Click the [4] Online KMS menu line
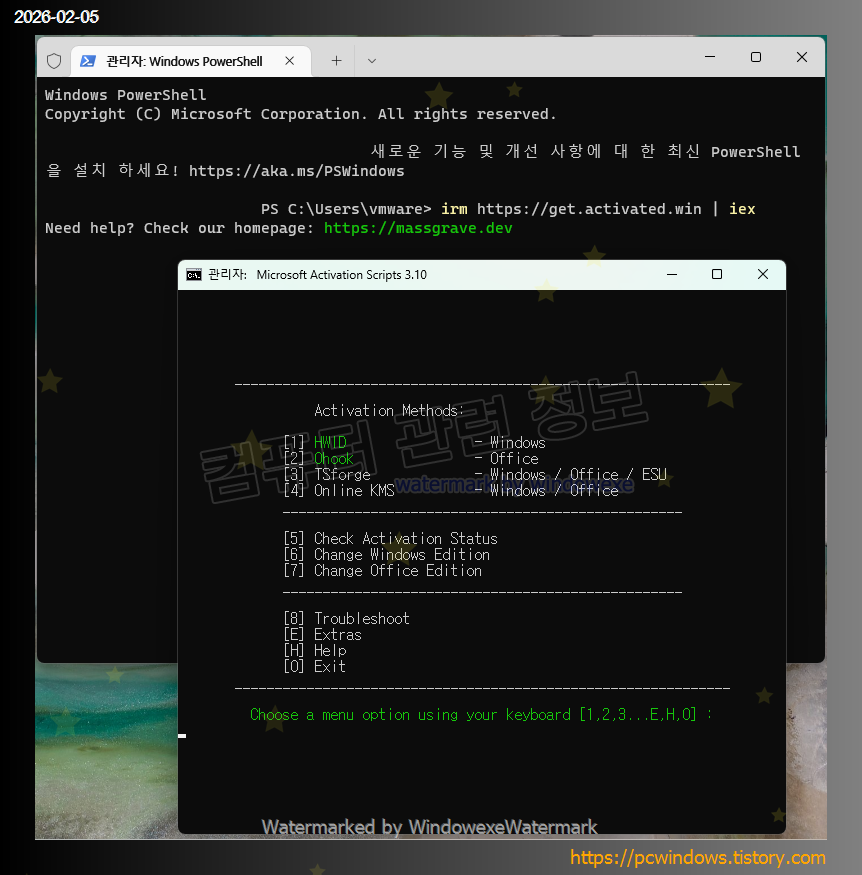Image resolution: width=862 pixels, height=875 pixels. click(451, 491)
